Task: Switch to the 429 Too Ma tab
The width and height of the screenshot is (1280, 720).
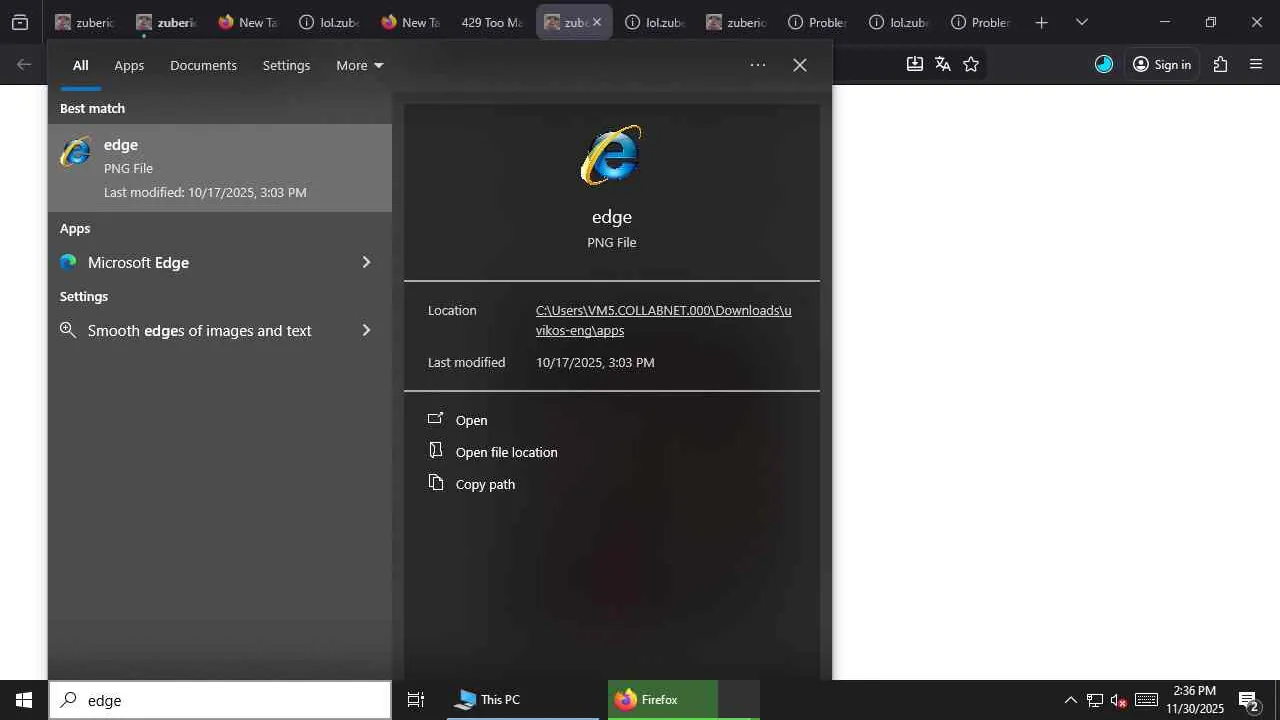Action: tap(491, 22)
